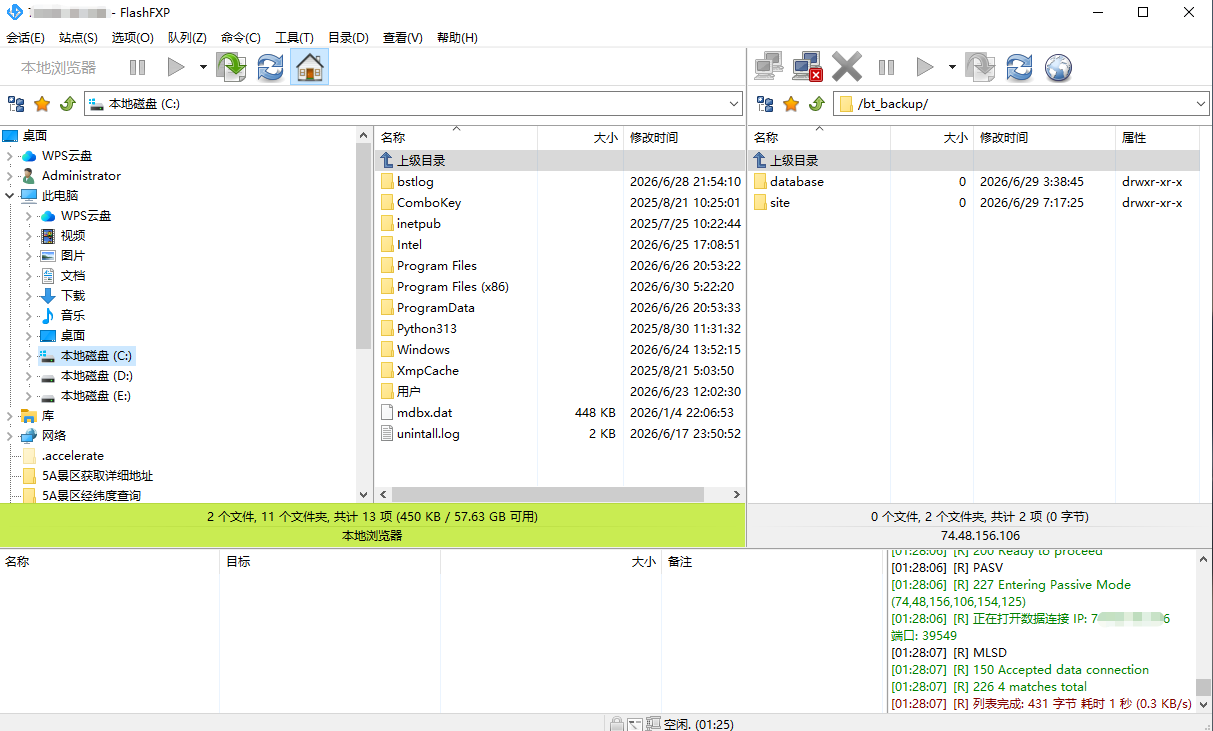Go up one level in local pane

[x=68, y=103]
